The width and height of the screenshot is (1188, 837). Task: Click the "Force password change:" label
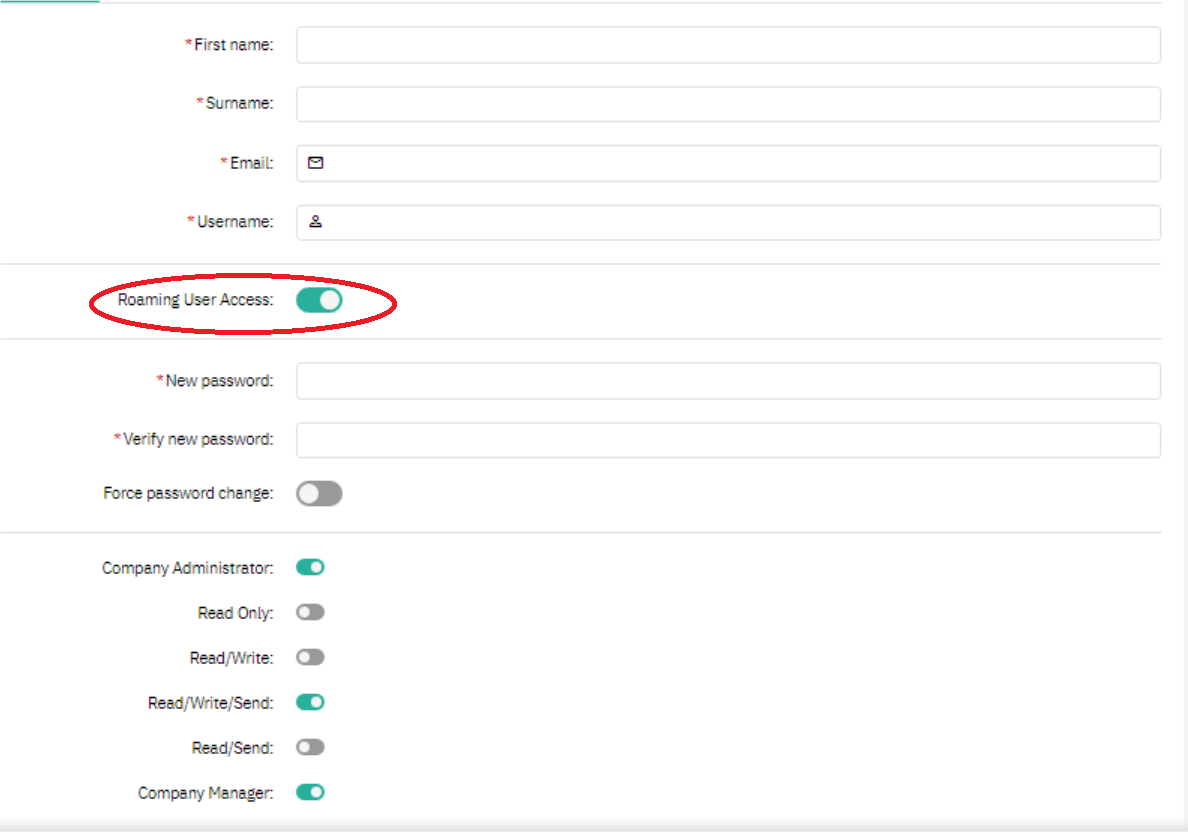188,493
